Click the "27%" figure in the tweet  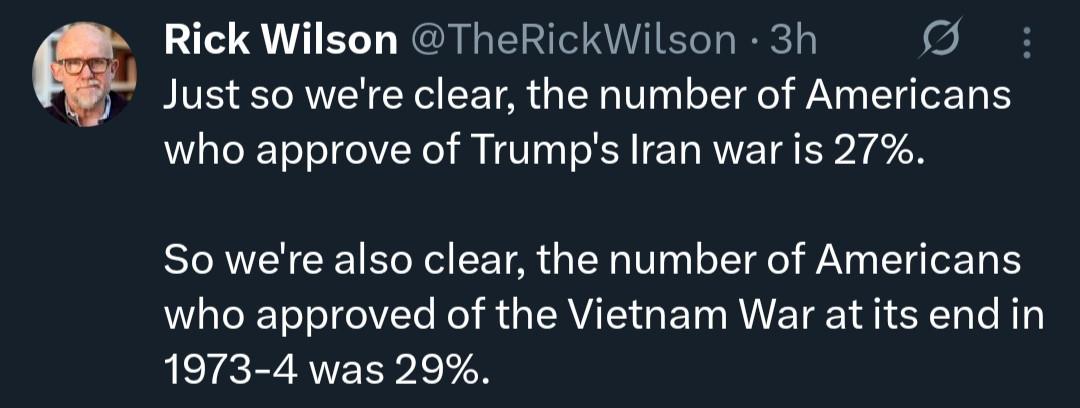[x=872, y=150]
